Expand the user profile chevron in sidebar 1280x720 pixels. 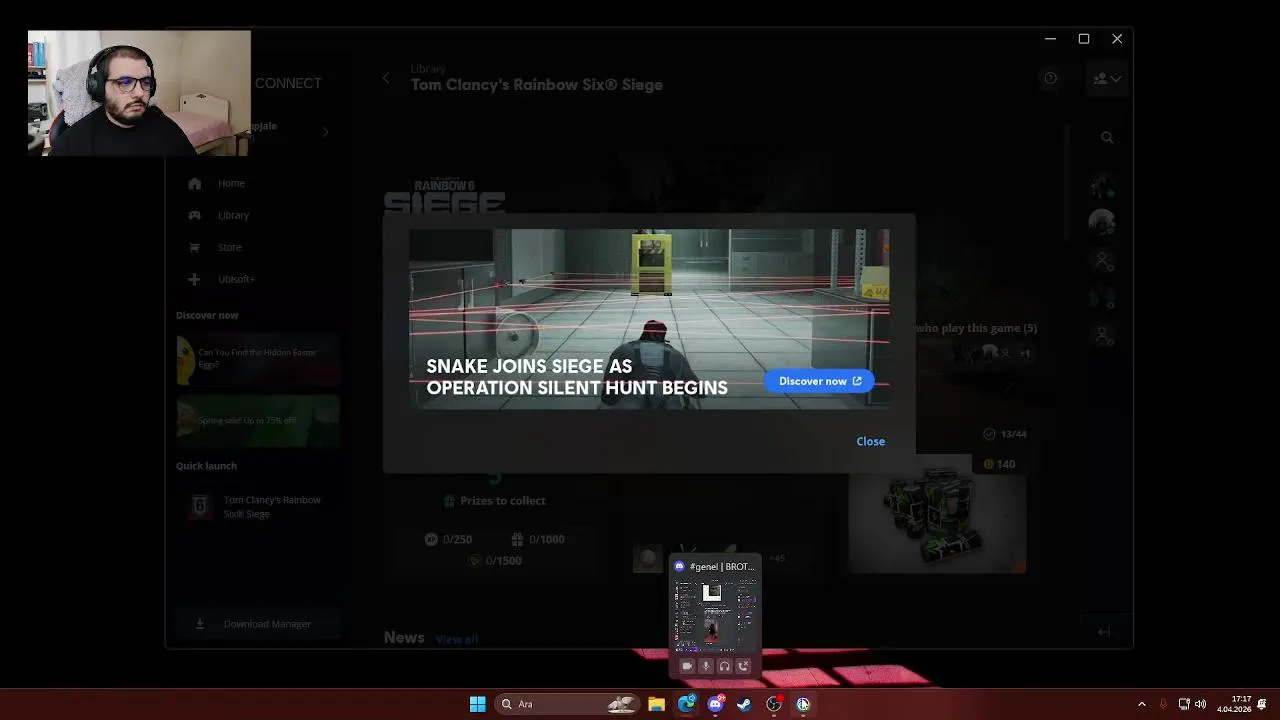tap(325, 131)
